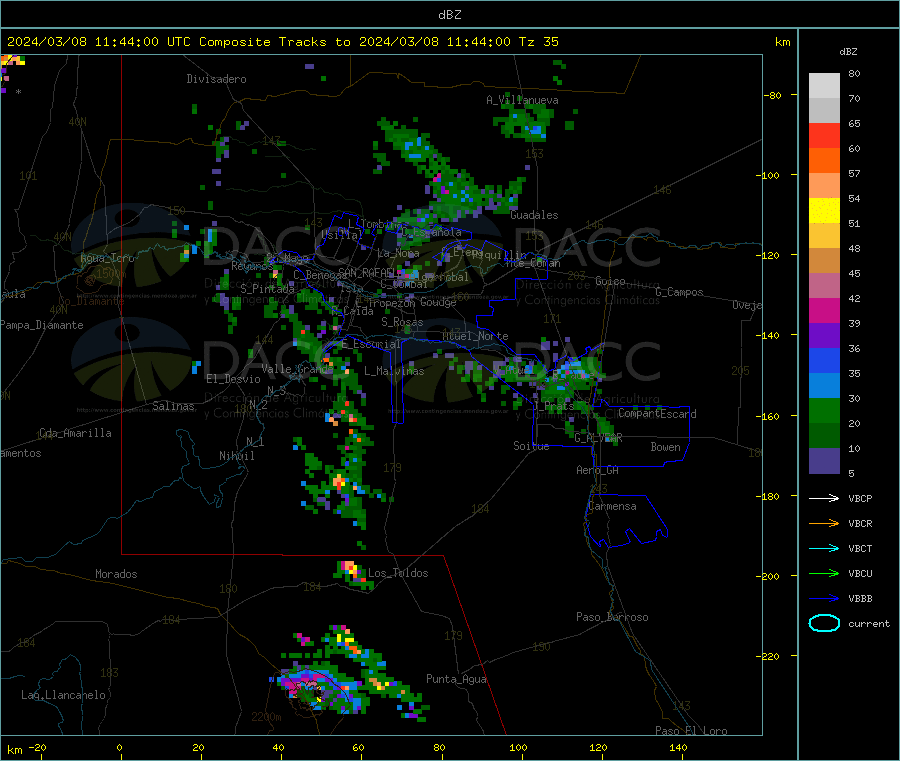Click the white VBCP arrow icon
Viewport: 900px width, 761px height.
point(824,498)
